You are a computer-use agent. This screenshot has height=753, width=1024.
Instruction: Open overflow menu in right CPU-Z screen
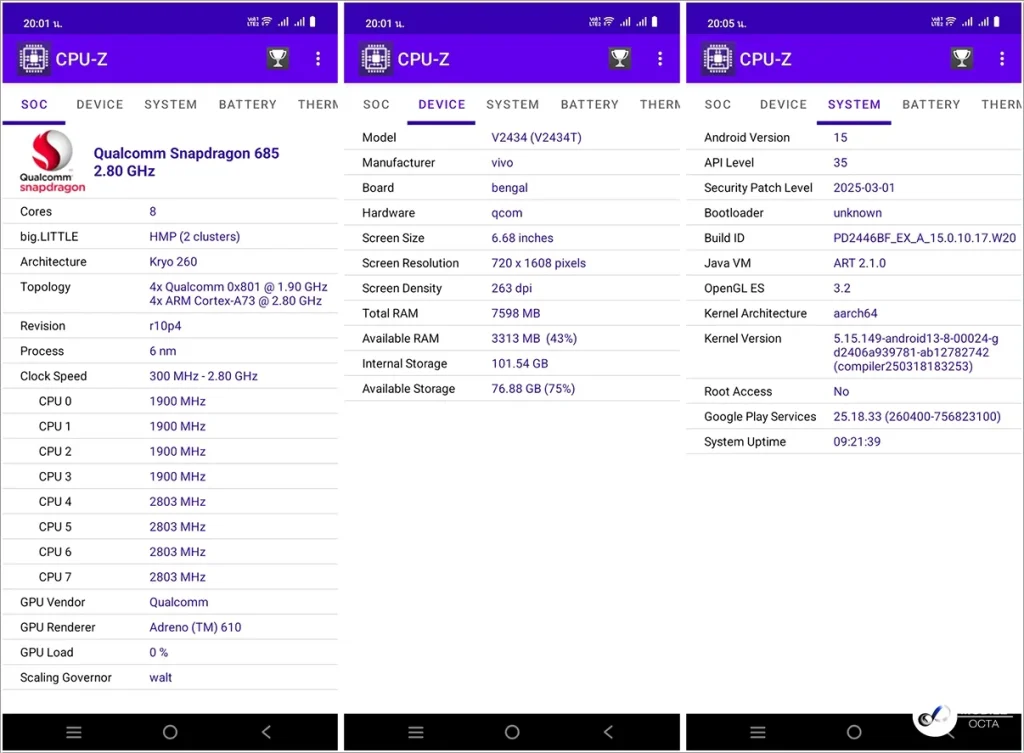tap(1002, 59)
